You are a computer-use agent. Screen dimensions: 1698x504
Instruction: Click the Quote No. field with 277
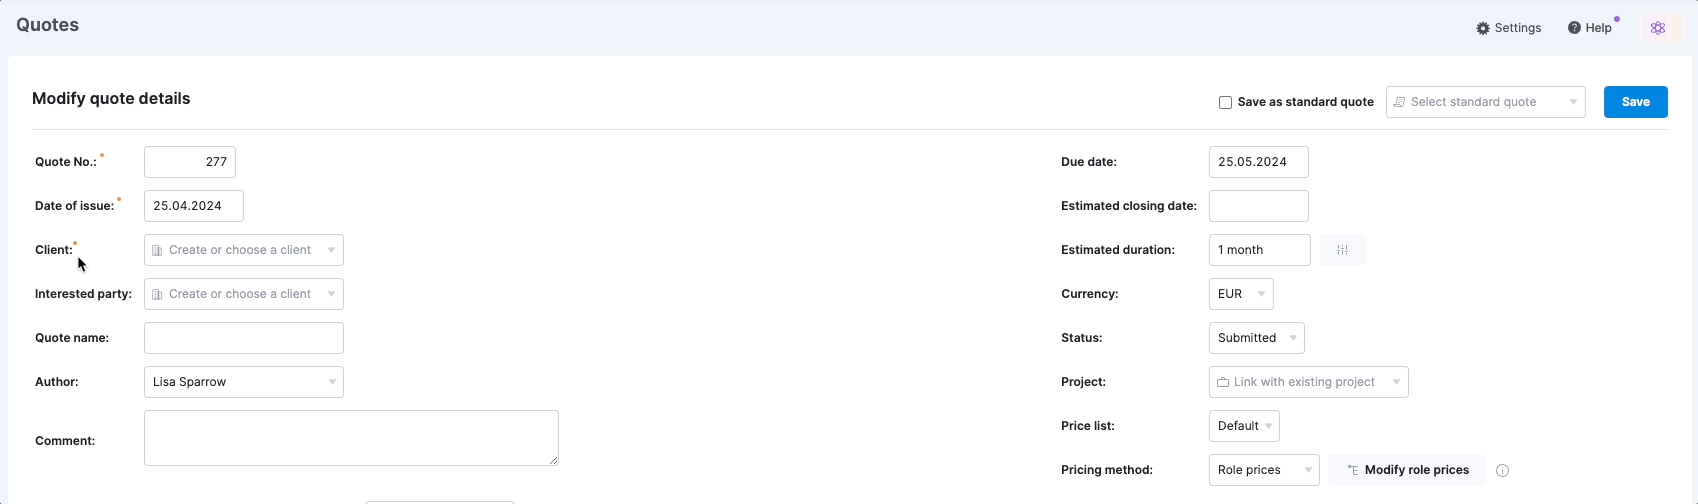pos(190,162)
